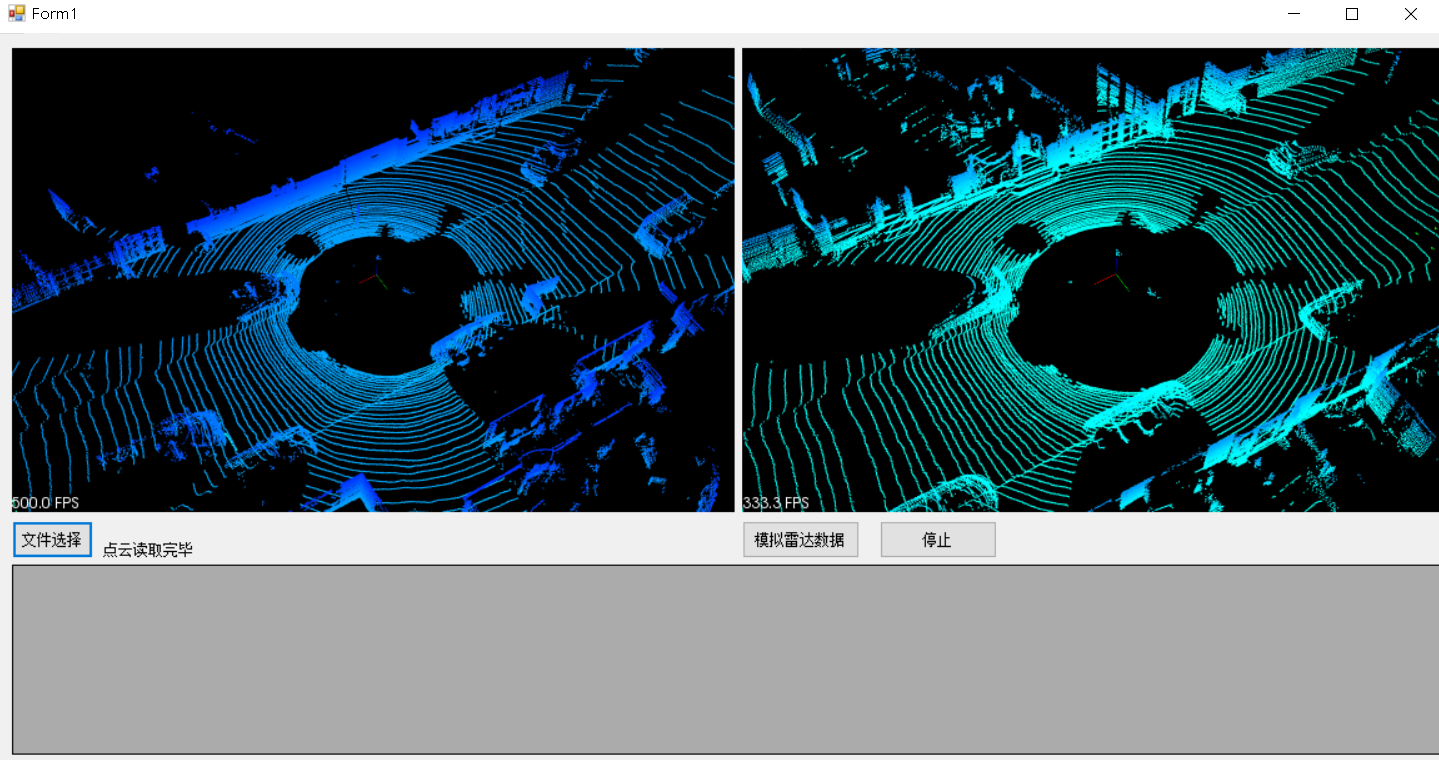Click the 333.3 FPS readout
The width and height of the screenshot is (1439, 760).
[776, 503]
